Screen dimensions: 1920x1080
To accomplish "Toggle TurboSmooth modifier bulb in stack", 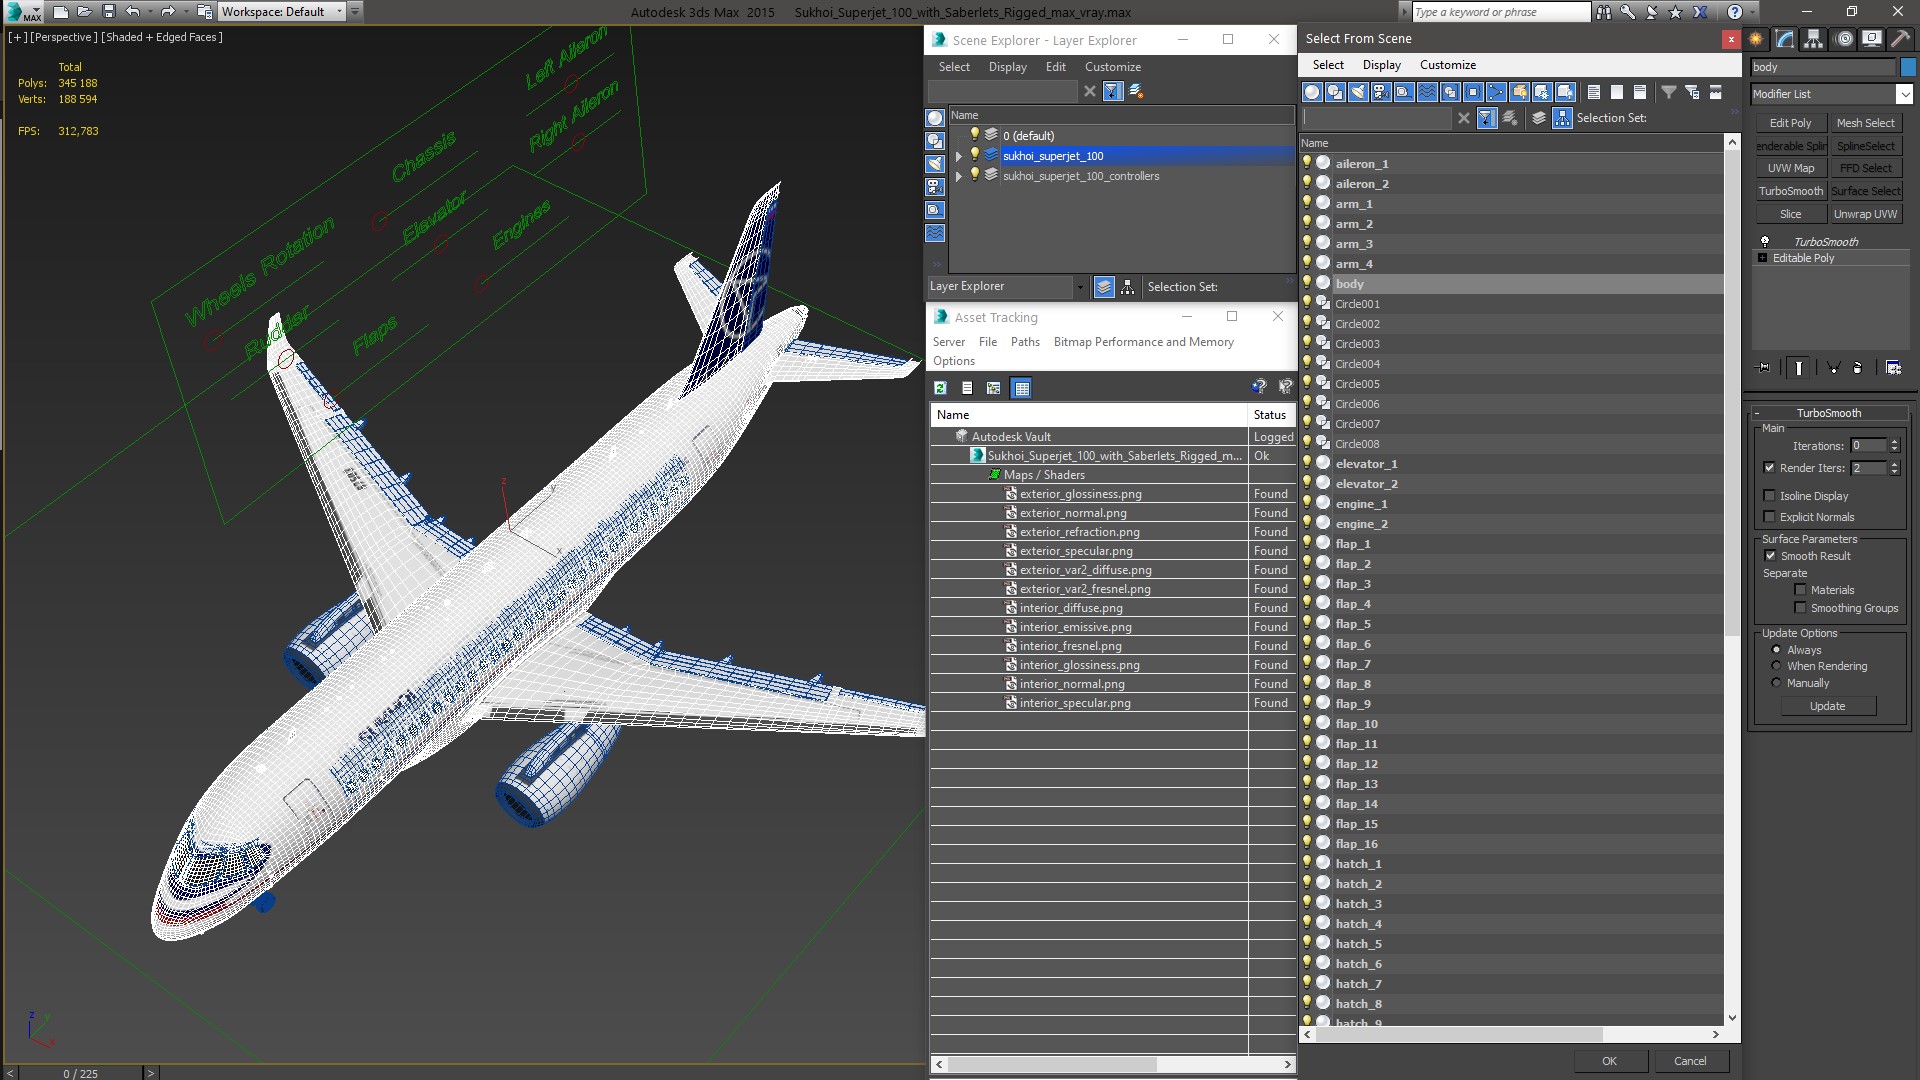I will 1764,242.
